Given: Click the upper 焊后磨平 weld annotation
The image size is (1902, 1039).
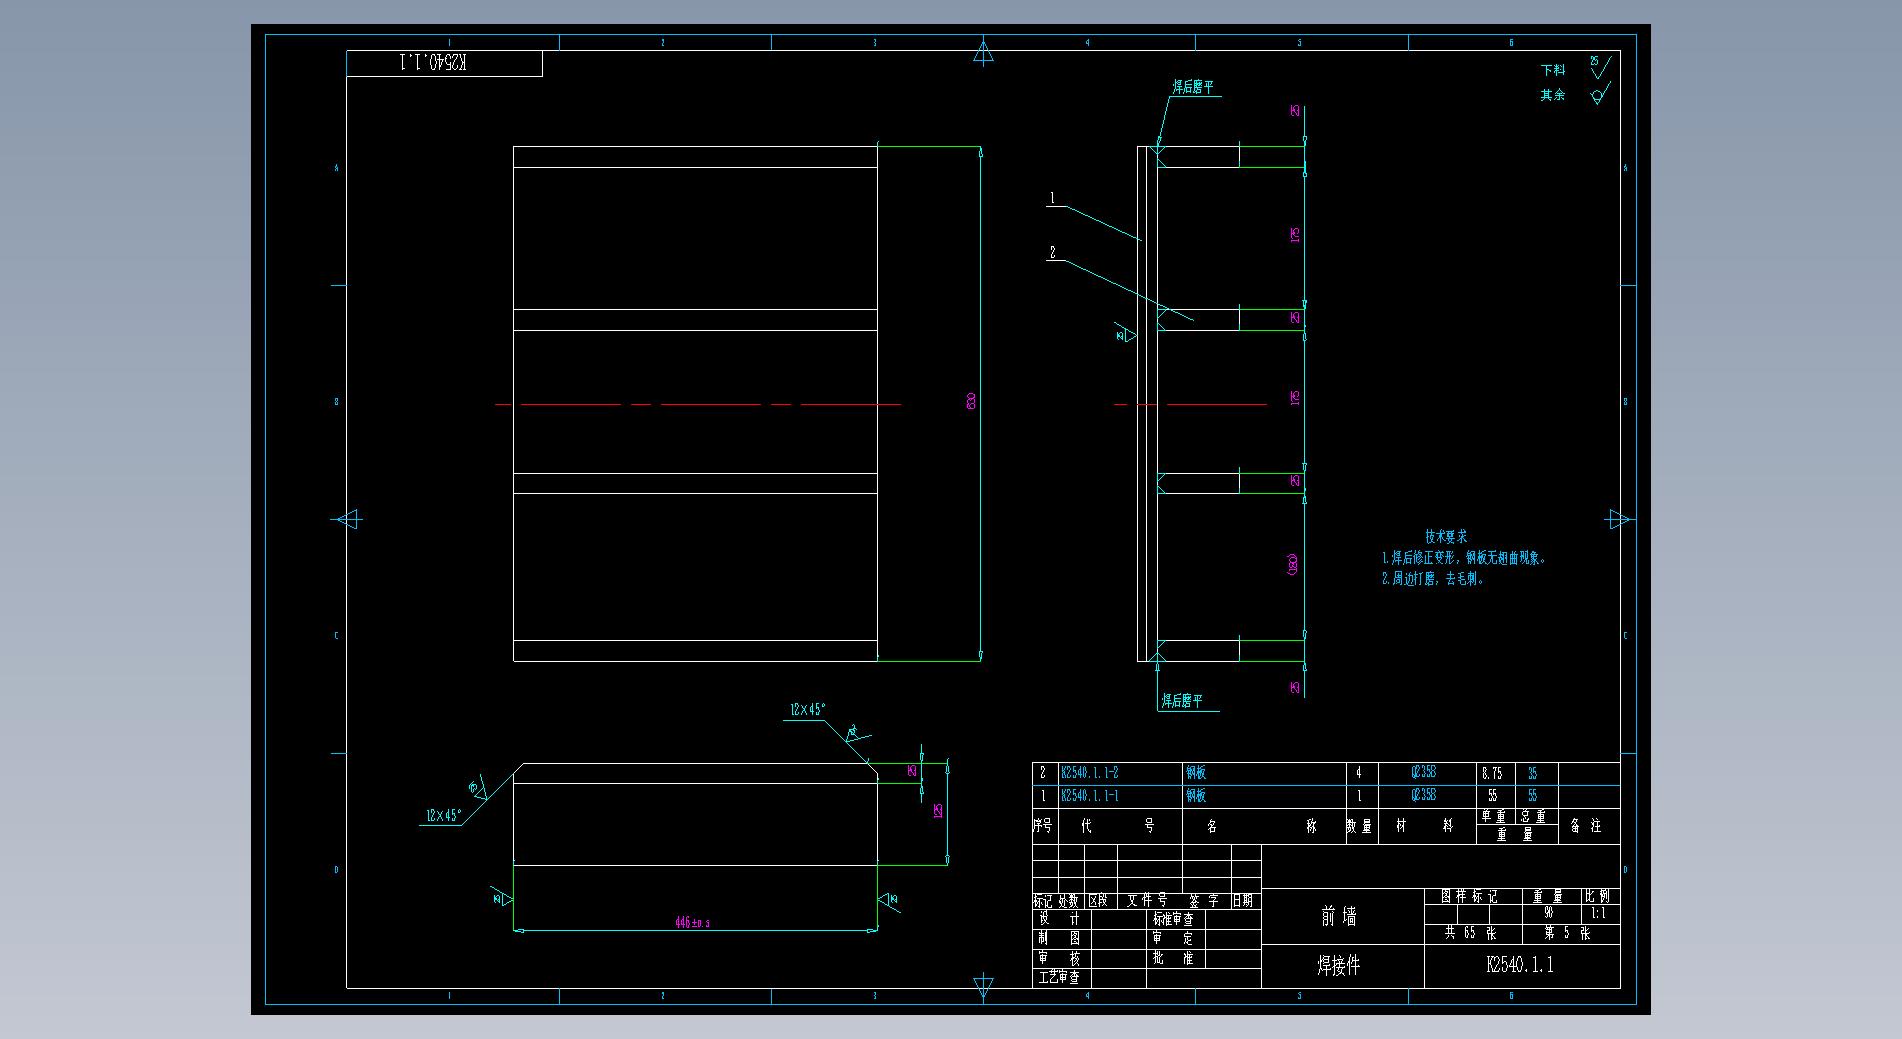Looking at the screenshot, I should (x=1192, y=87).
